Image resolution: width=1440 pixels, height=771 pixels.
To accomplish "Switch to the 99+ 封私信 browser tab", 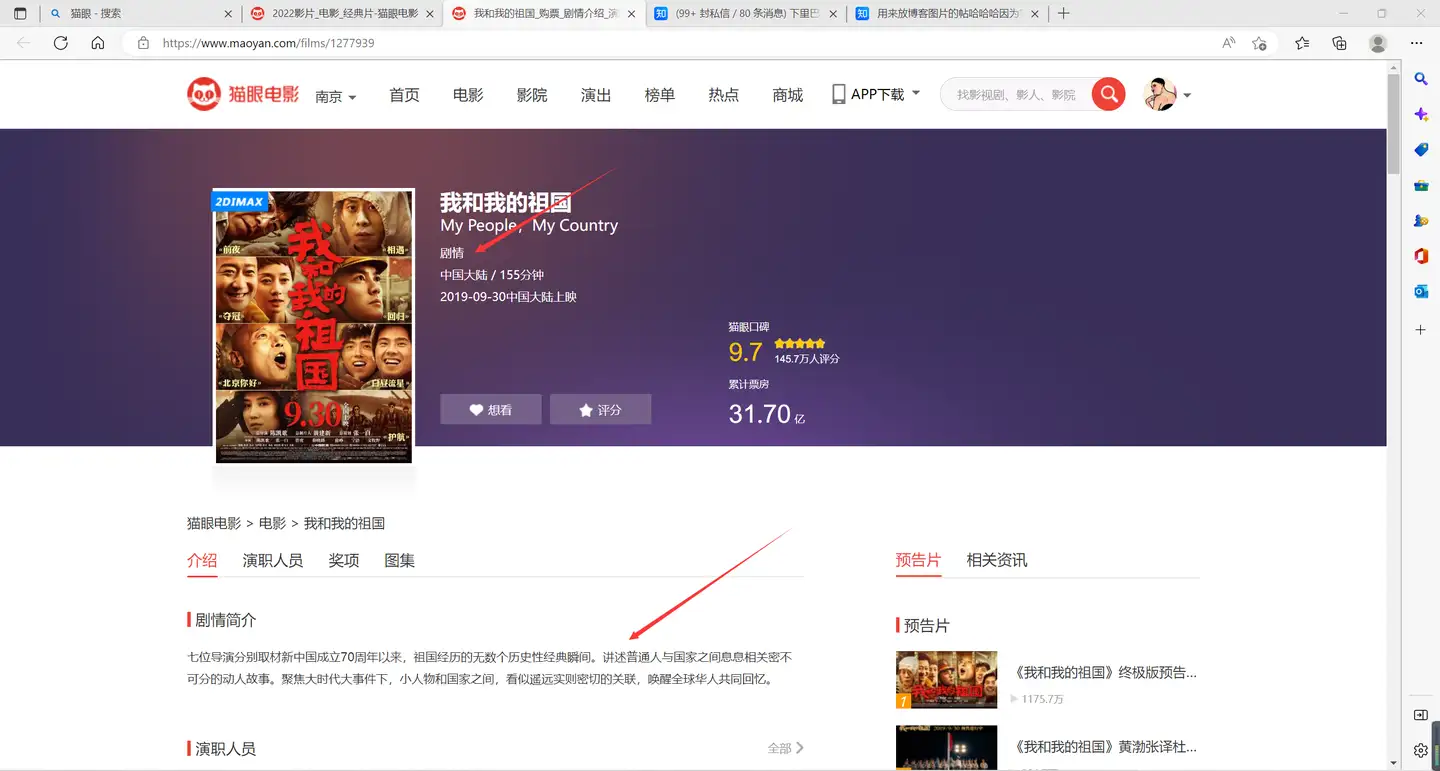I will pyautogui.click(x=747, y=14).
